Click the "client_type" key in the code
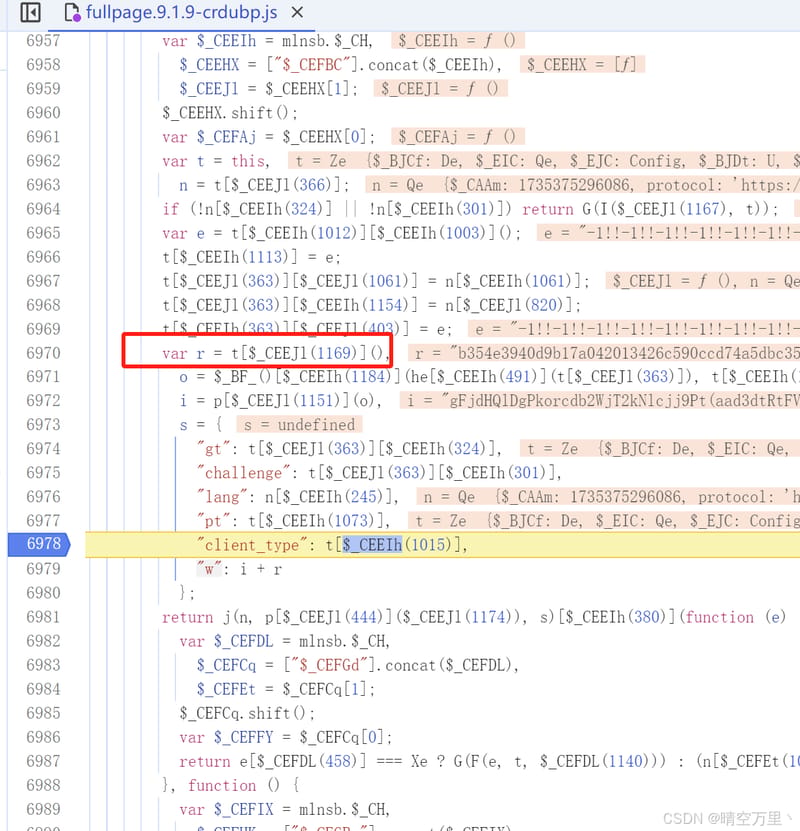 [x=251, y=545]
